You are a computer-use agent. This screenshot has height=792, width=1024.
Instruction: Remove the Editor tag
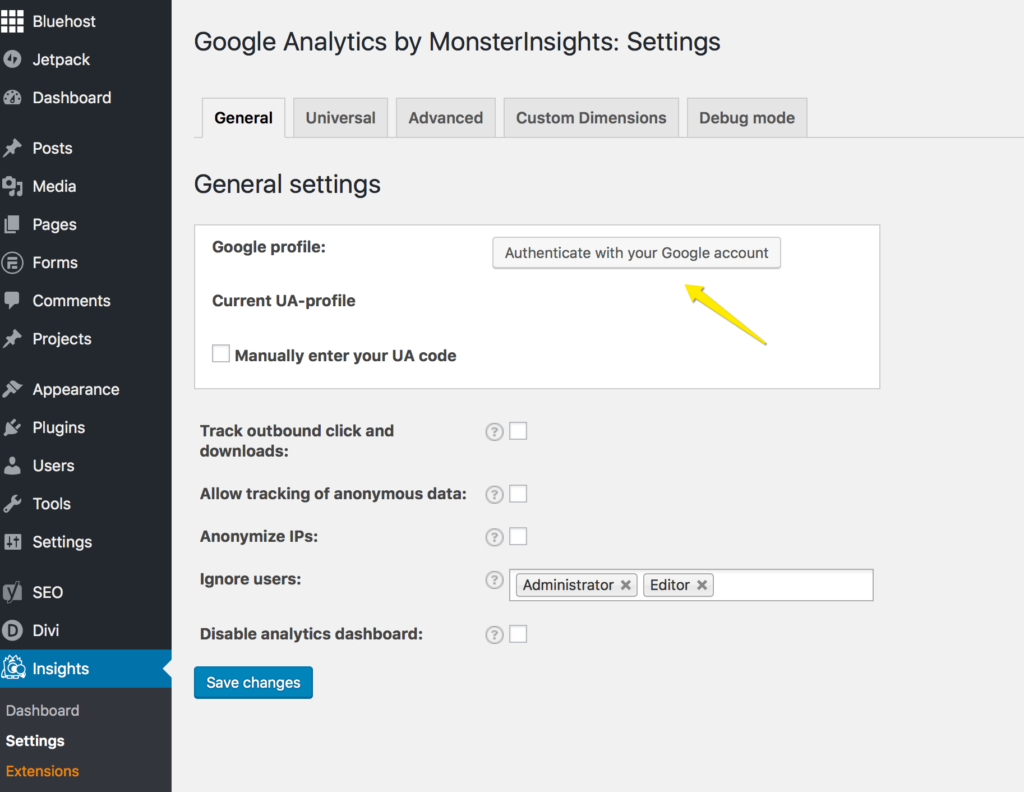coord(702,585)
